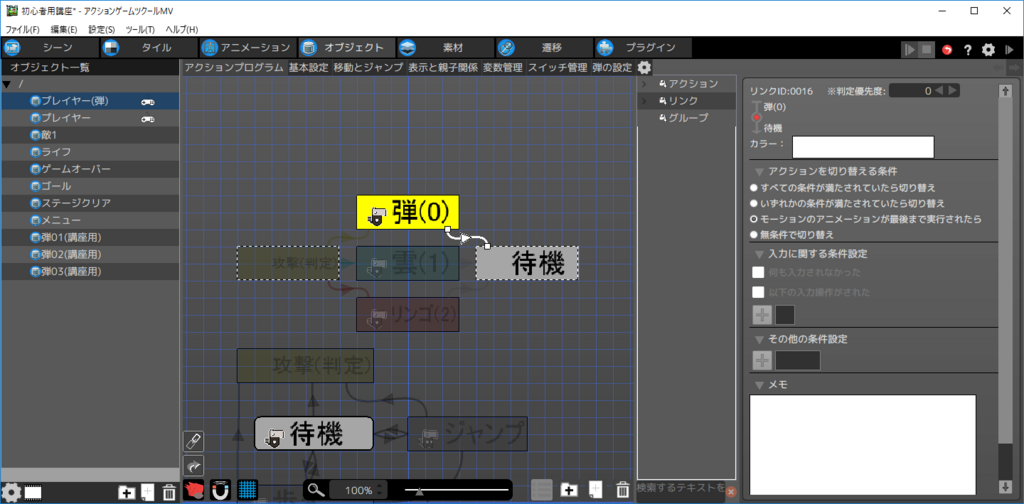Click scroll-to-bottom arrow in link properties

coord(1005,487)
